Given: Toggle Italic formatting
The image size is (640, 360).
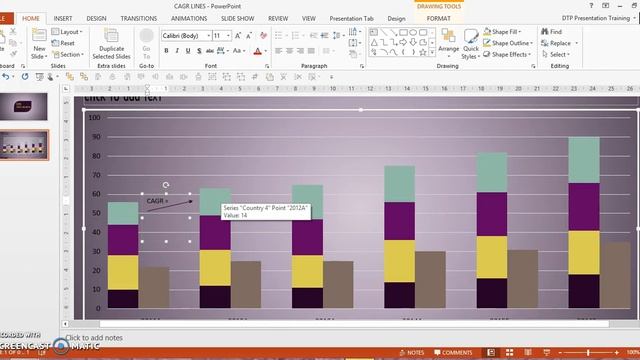Looking at the screenshot, I should point(177,51).
